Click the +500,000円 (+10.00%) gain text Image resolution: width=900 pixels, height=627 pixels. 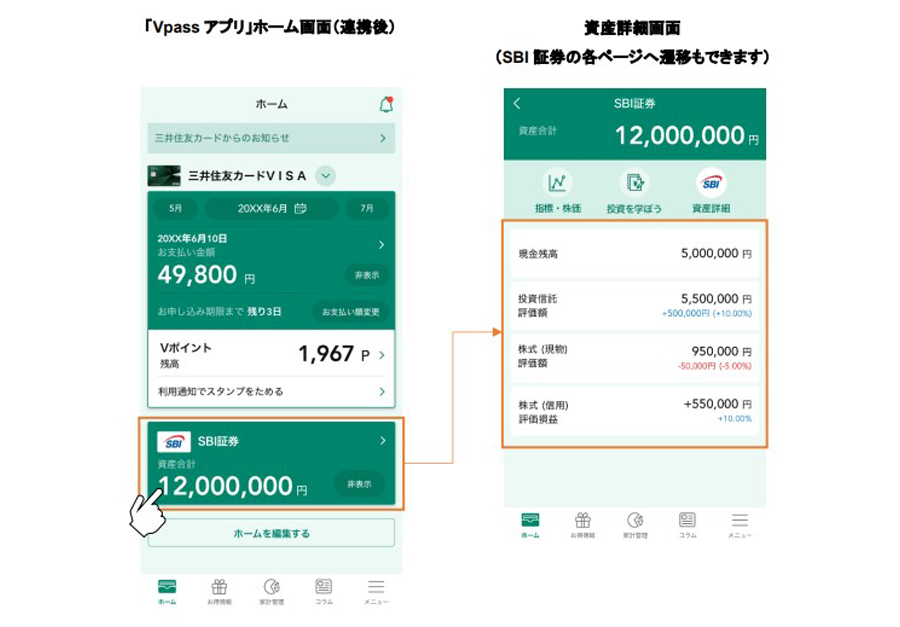[x=707, y=314]
